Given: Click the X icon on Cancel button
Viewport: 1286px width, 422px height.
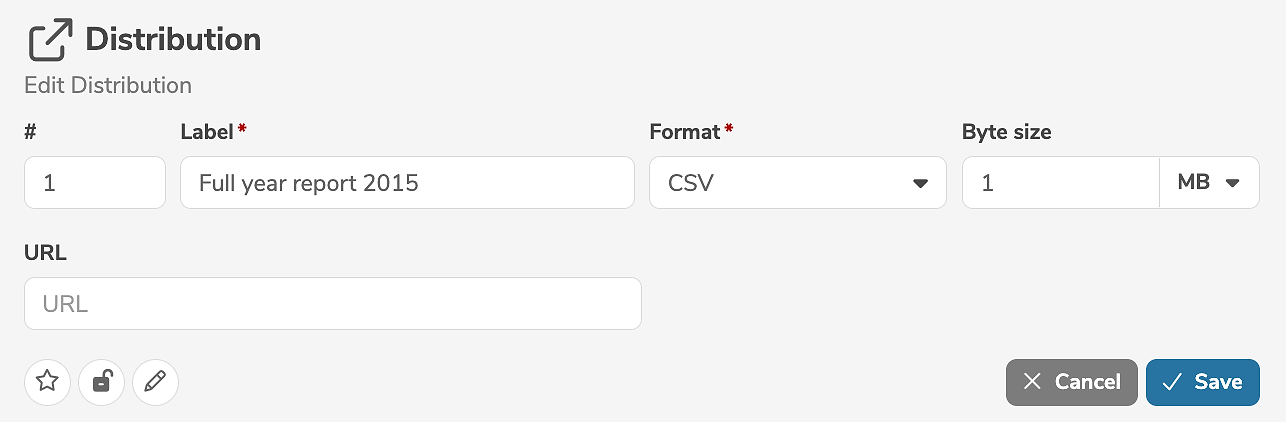Looking at the screenshot, I should point(1034,382).
